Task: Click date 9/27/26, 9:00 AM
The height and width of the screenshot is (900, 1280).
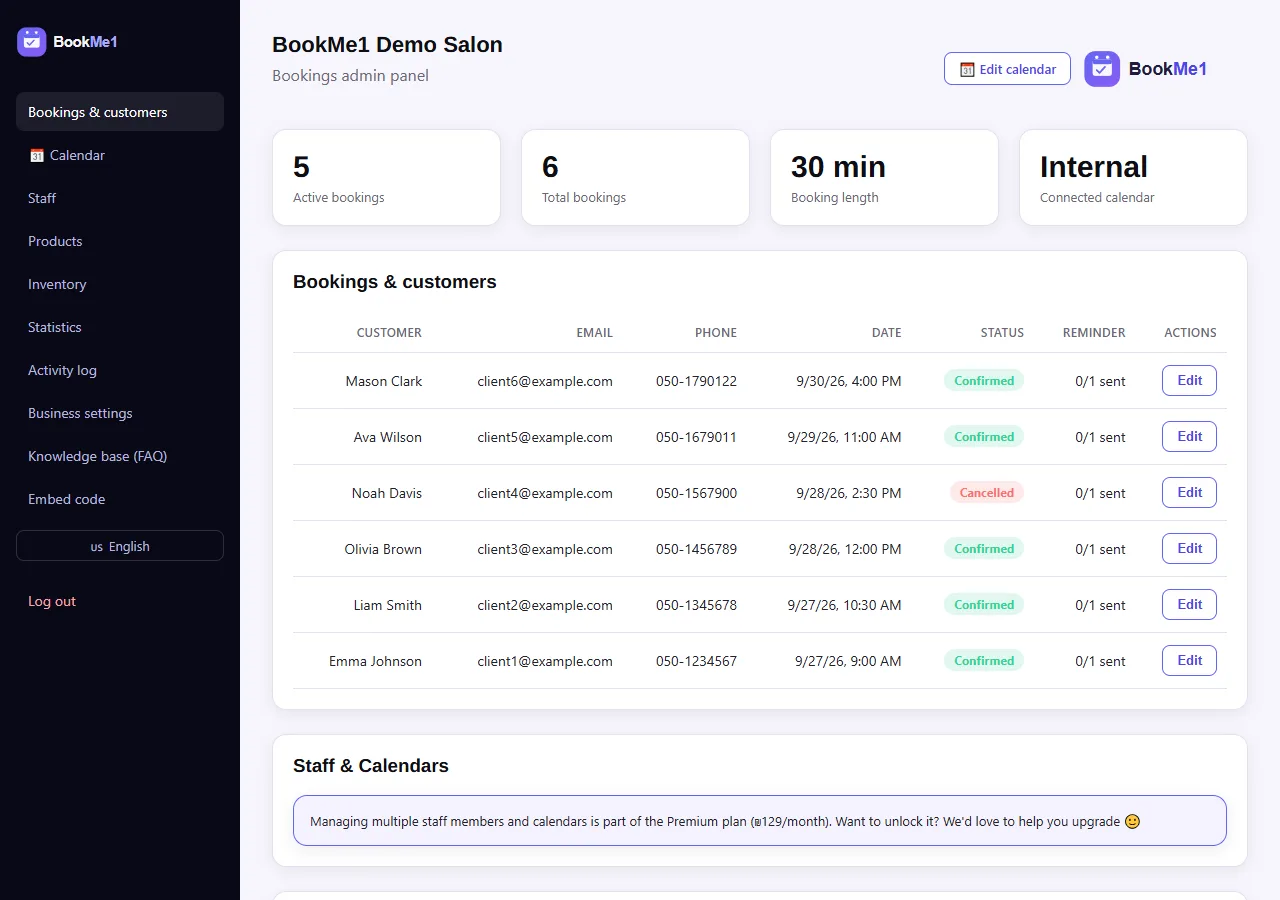Action: (848, 661)
